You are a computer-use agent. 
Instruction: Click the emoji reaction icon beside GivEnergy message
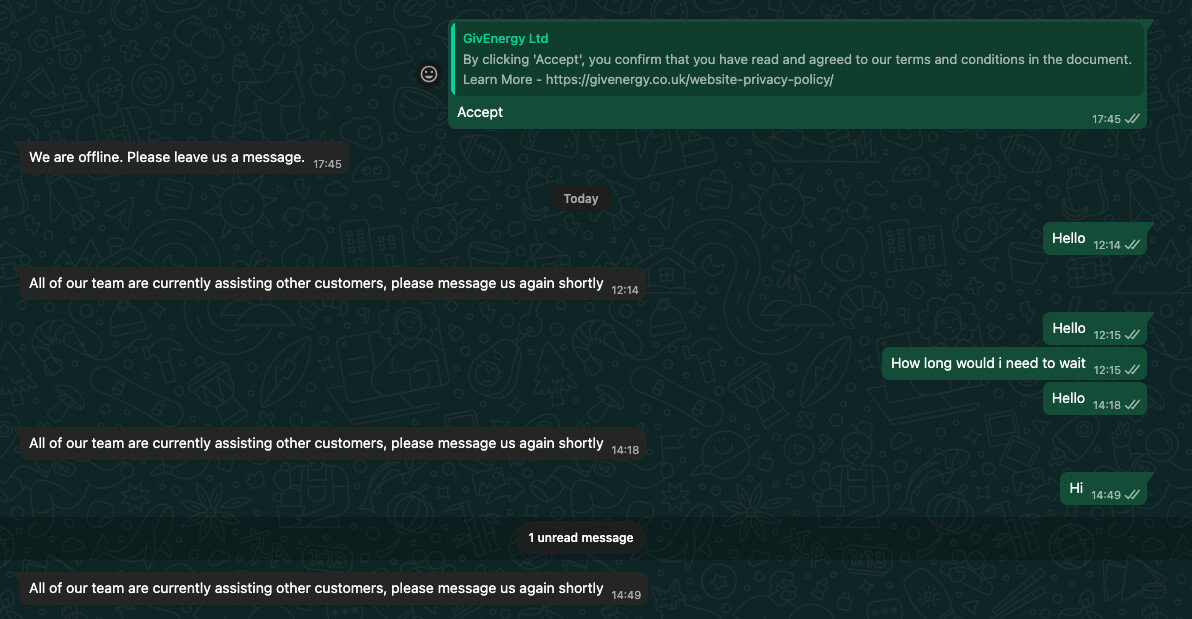tap(429, 74)
